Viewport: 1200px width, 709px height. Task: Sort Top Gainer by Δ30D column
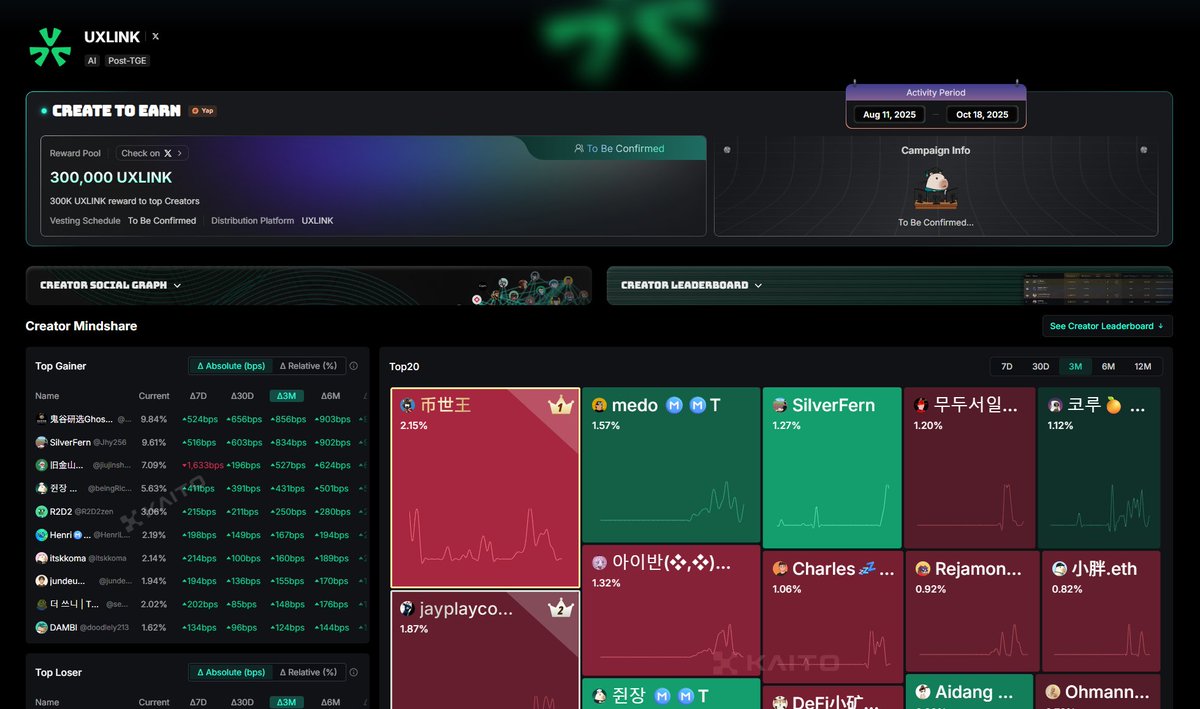coord(243,396)
